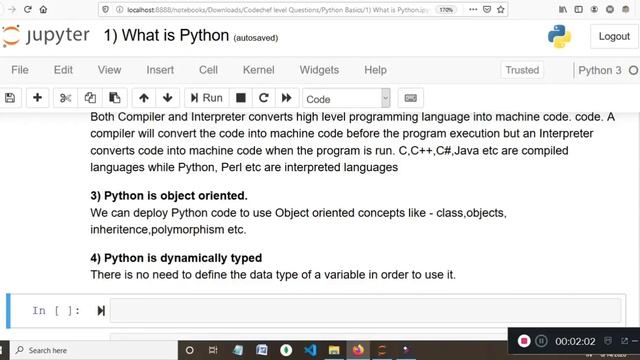Click the localhost URL address bar
The width and height of the screenshot is (640, 360).
pyautogui.click(x=278, y=10)
